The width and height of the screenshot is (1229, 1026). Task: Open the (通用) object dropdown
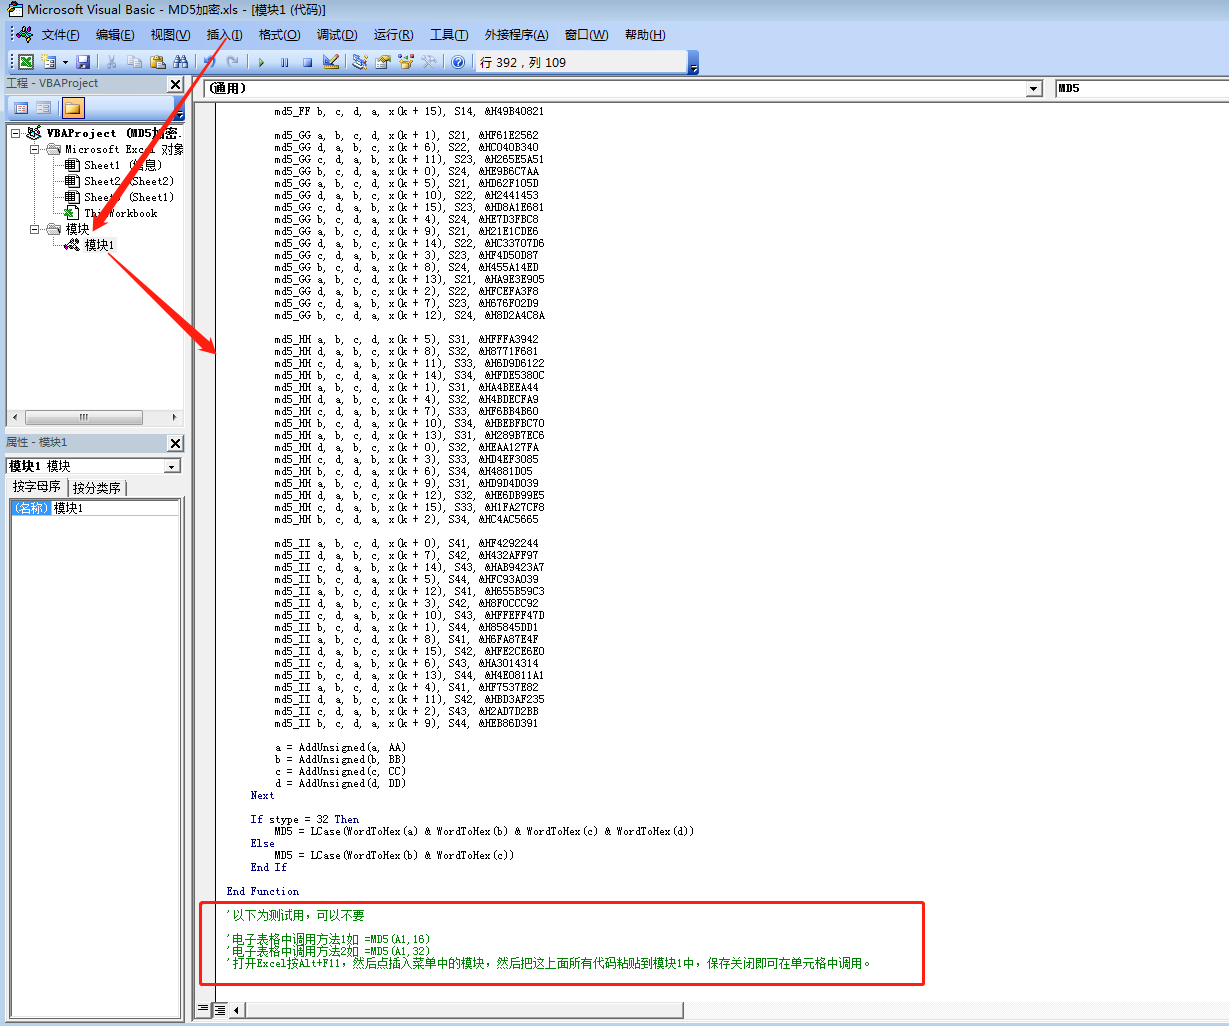pos(1034,88)
